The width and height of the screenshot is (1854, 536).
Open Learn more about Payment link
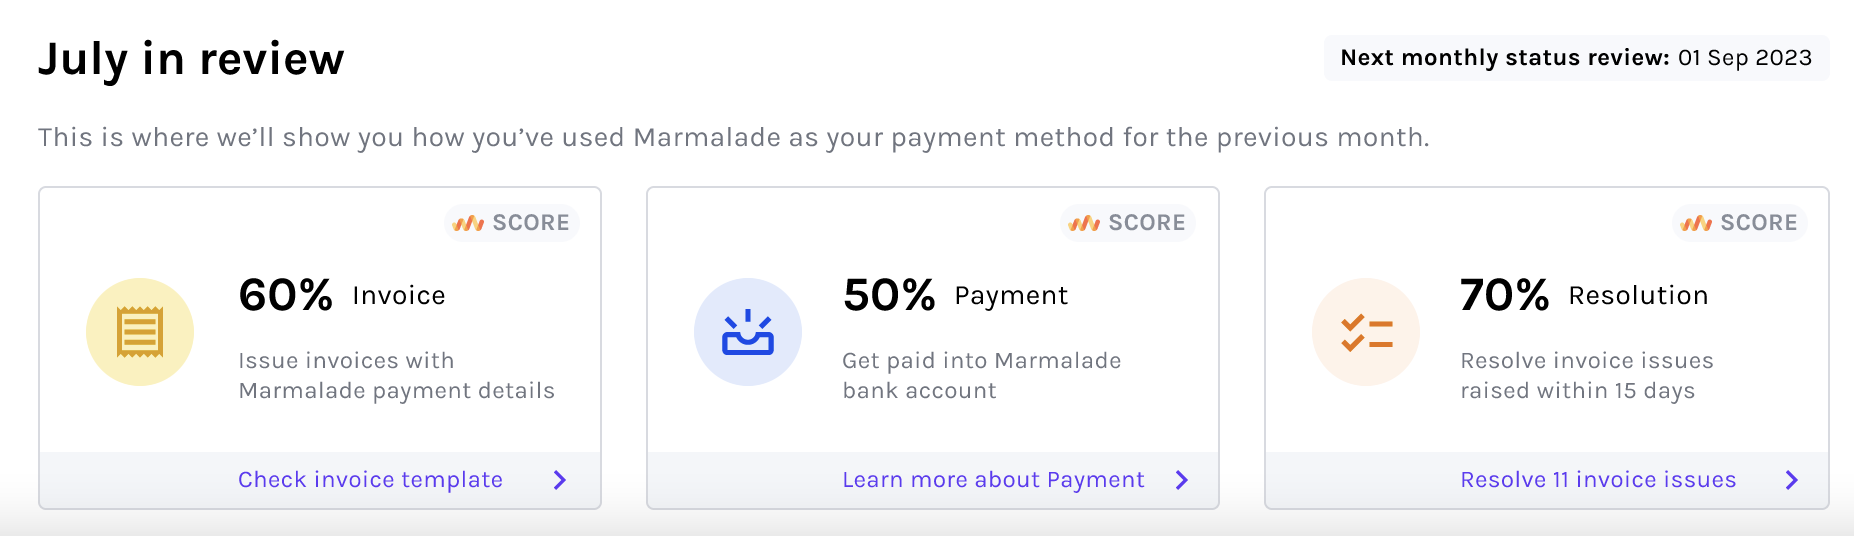(x=993, y=480)
